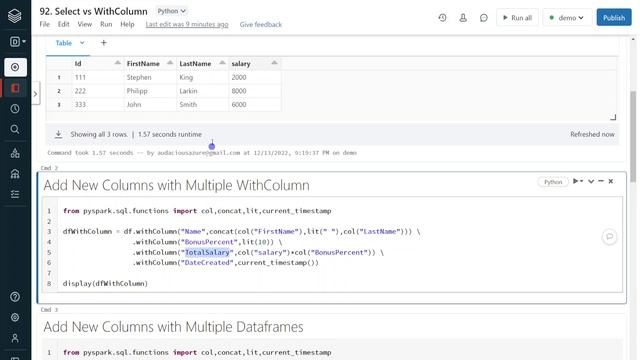
Task: Click the highlighted TotalSalary text in code
Action: pyautogui.click(x=207, y=252)
